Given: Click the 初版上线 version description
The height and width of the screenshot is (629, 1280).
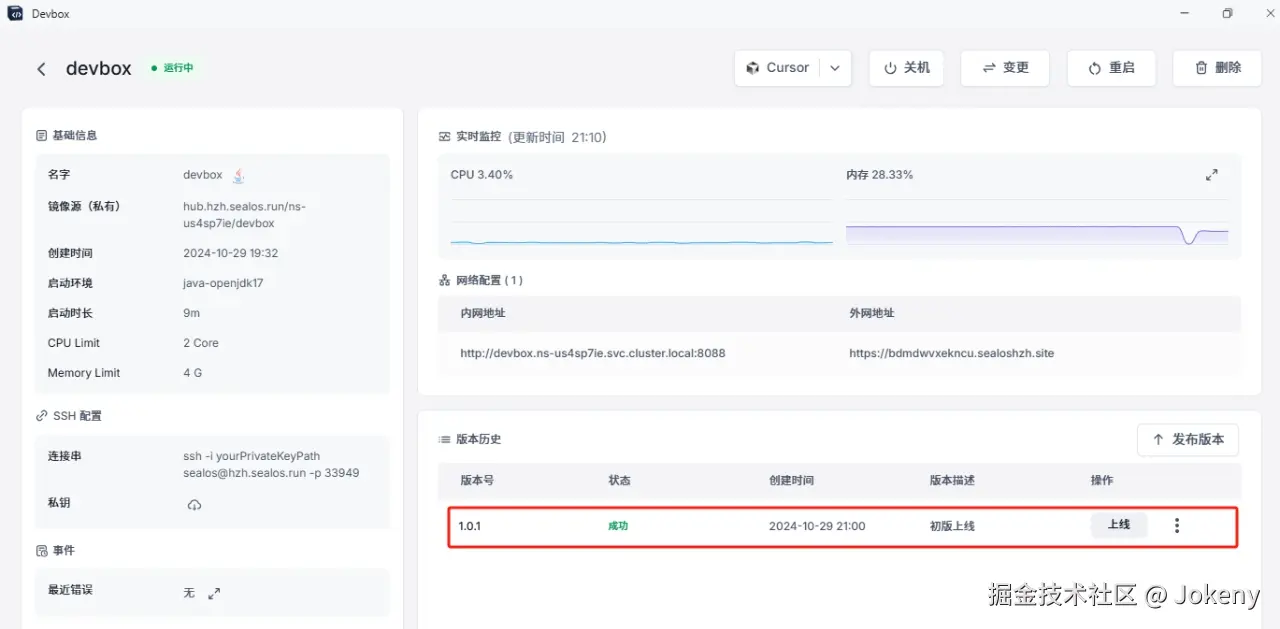Looking at the screenshot, I should 952,526.
